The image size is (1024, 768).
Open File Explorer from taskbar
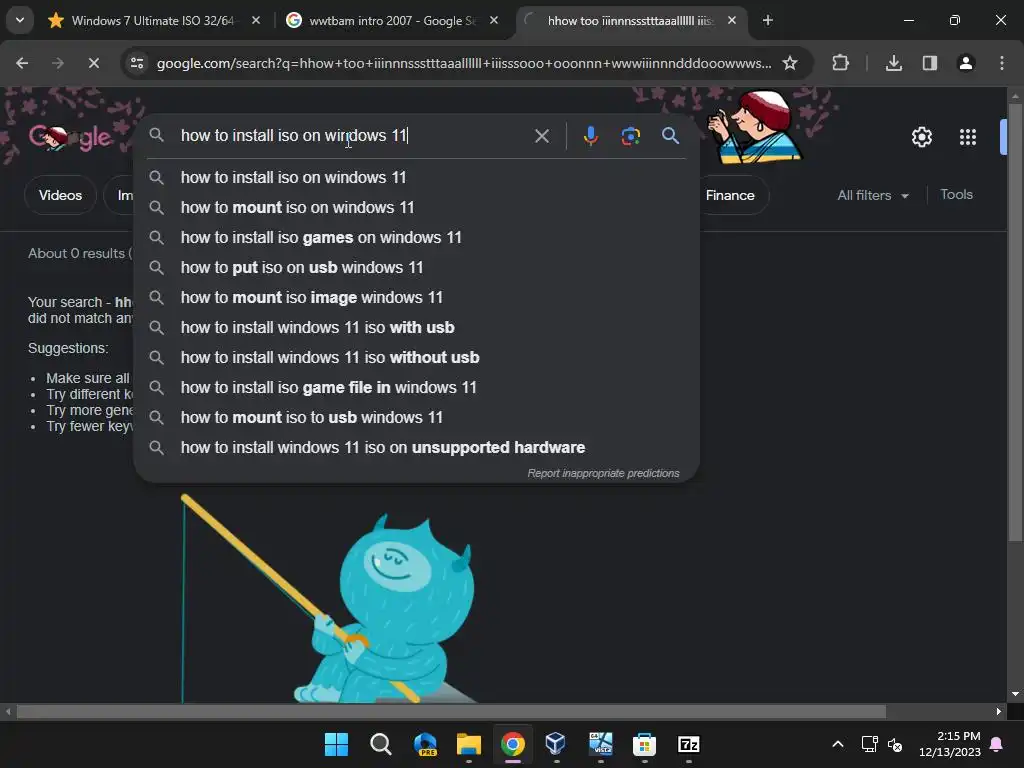click(x=469, y=744)
